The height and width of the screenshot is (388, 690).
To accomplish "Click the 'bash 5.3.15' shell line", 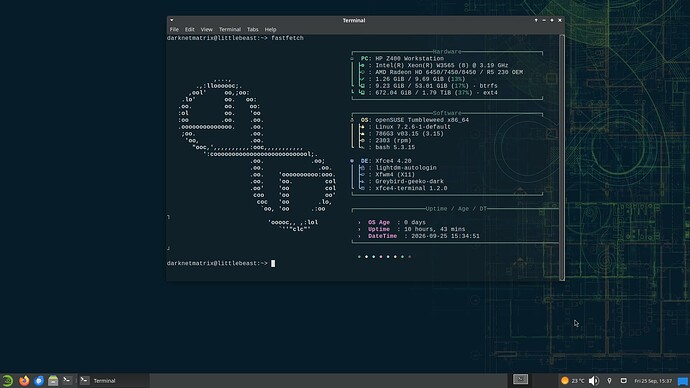I will (395, 147).
